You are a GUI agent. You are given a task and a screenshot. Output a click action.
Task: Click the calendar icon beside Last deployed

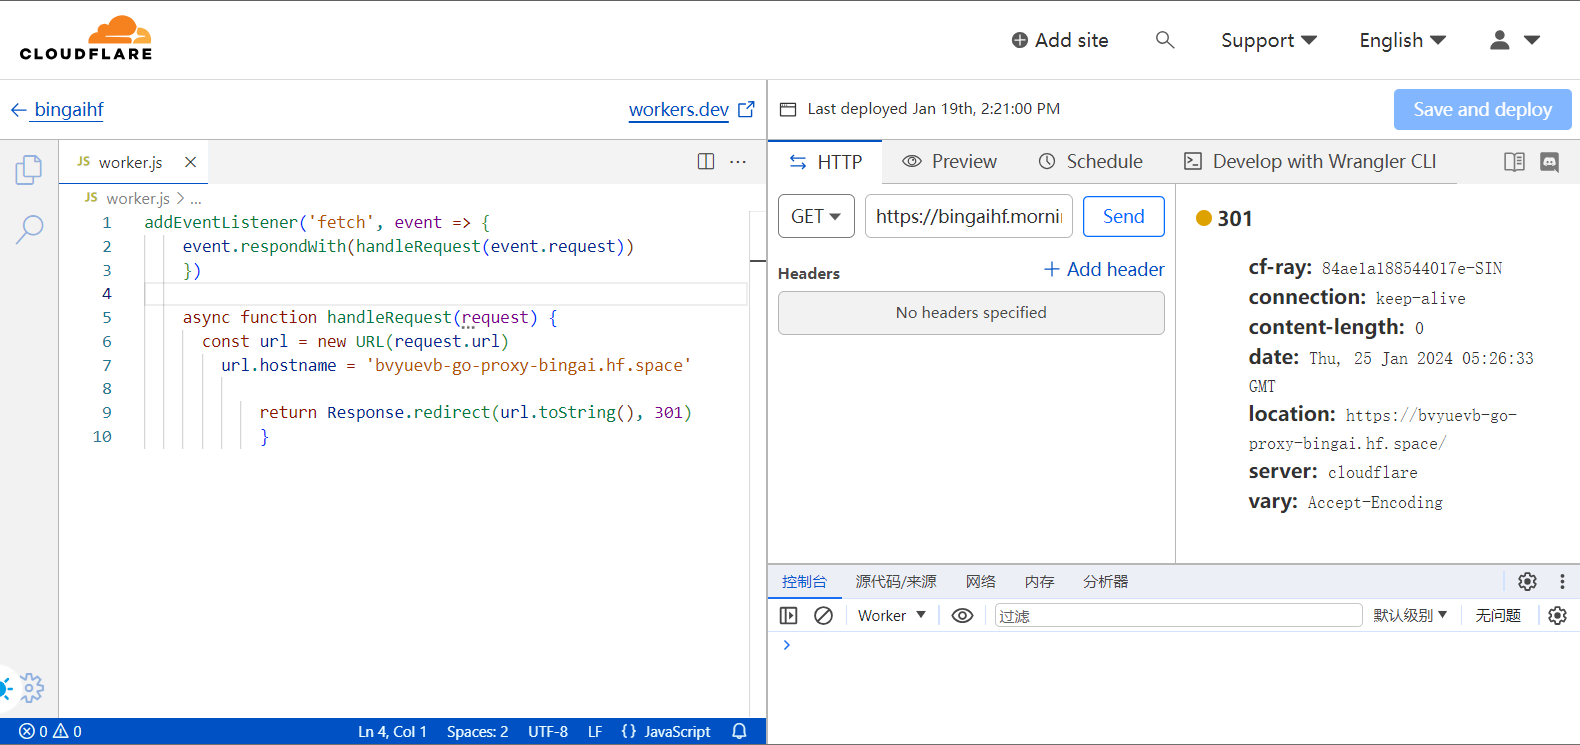coord(788,109)
